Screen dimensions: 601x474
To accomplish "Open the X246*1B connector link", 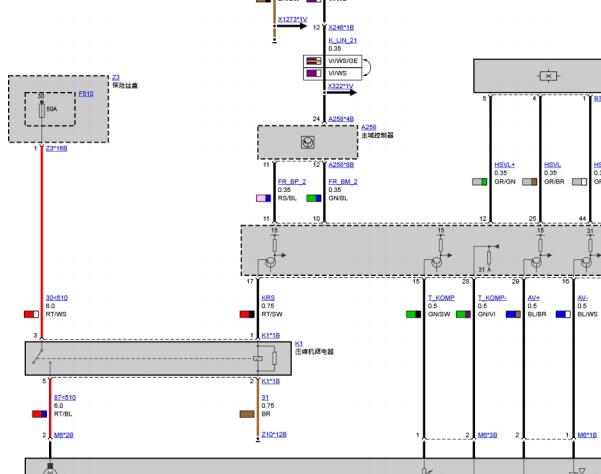I will coord(341,28).
